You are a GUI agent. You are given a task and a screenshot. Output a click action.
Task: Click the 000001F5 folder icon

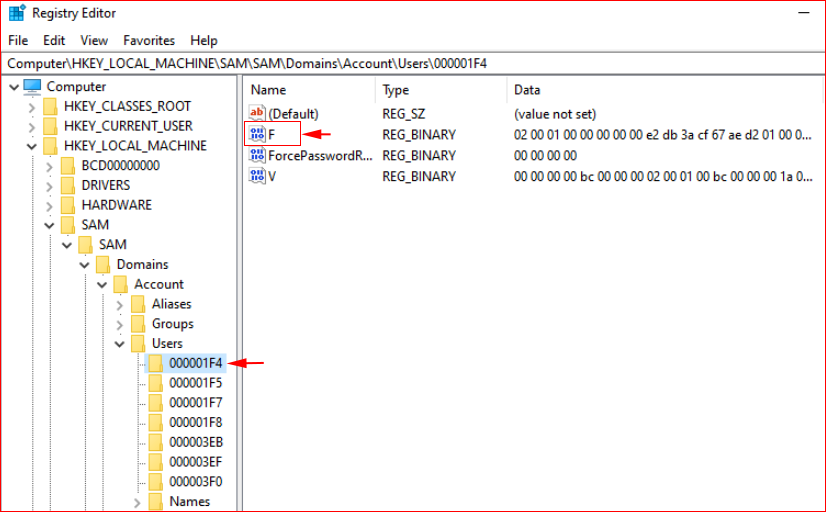pyautogui.click(x=155, y=383)
